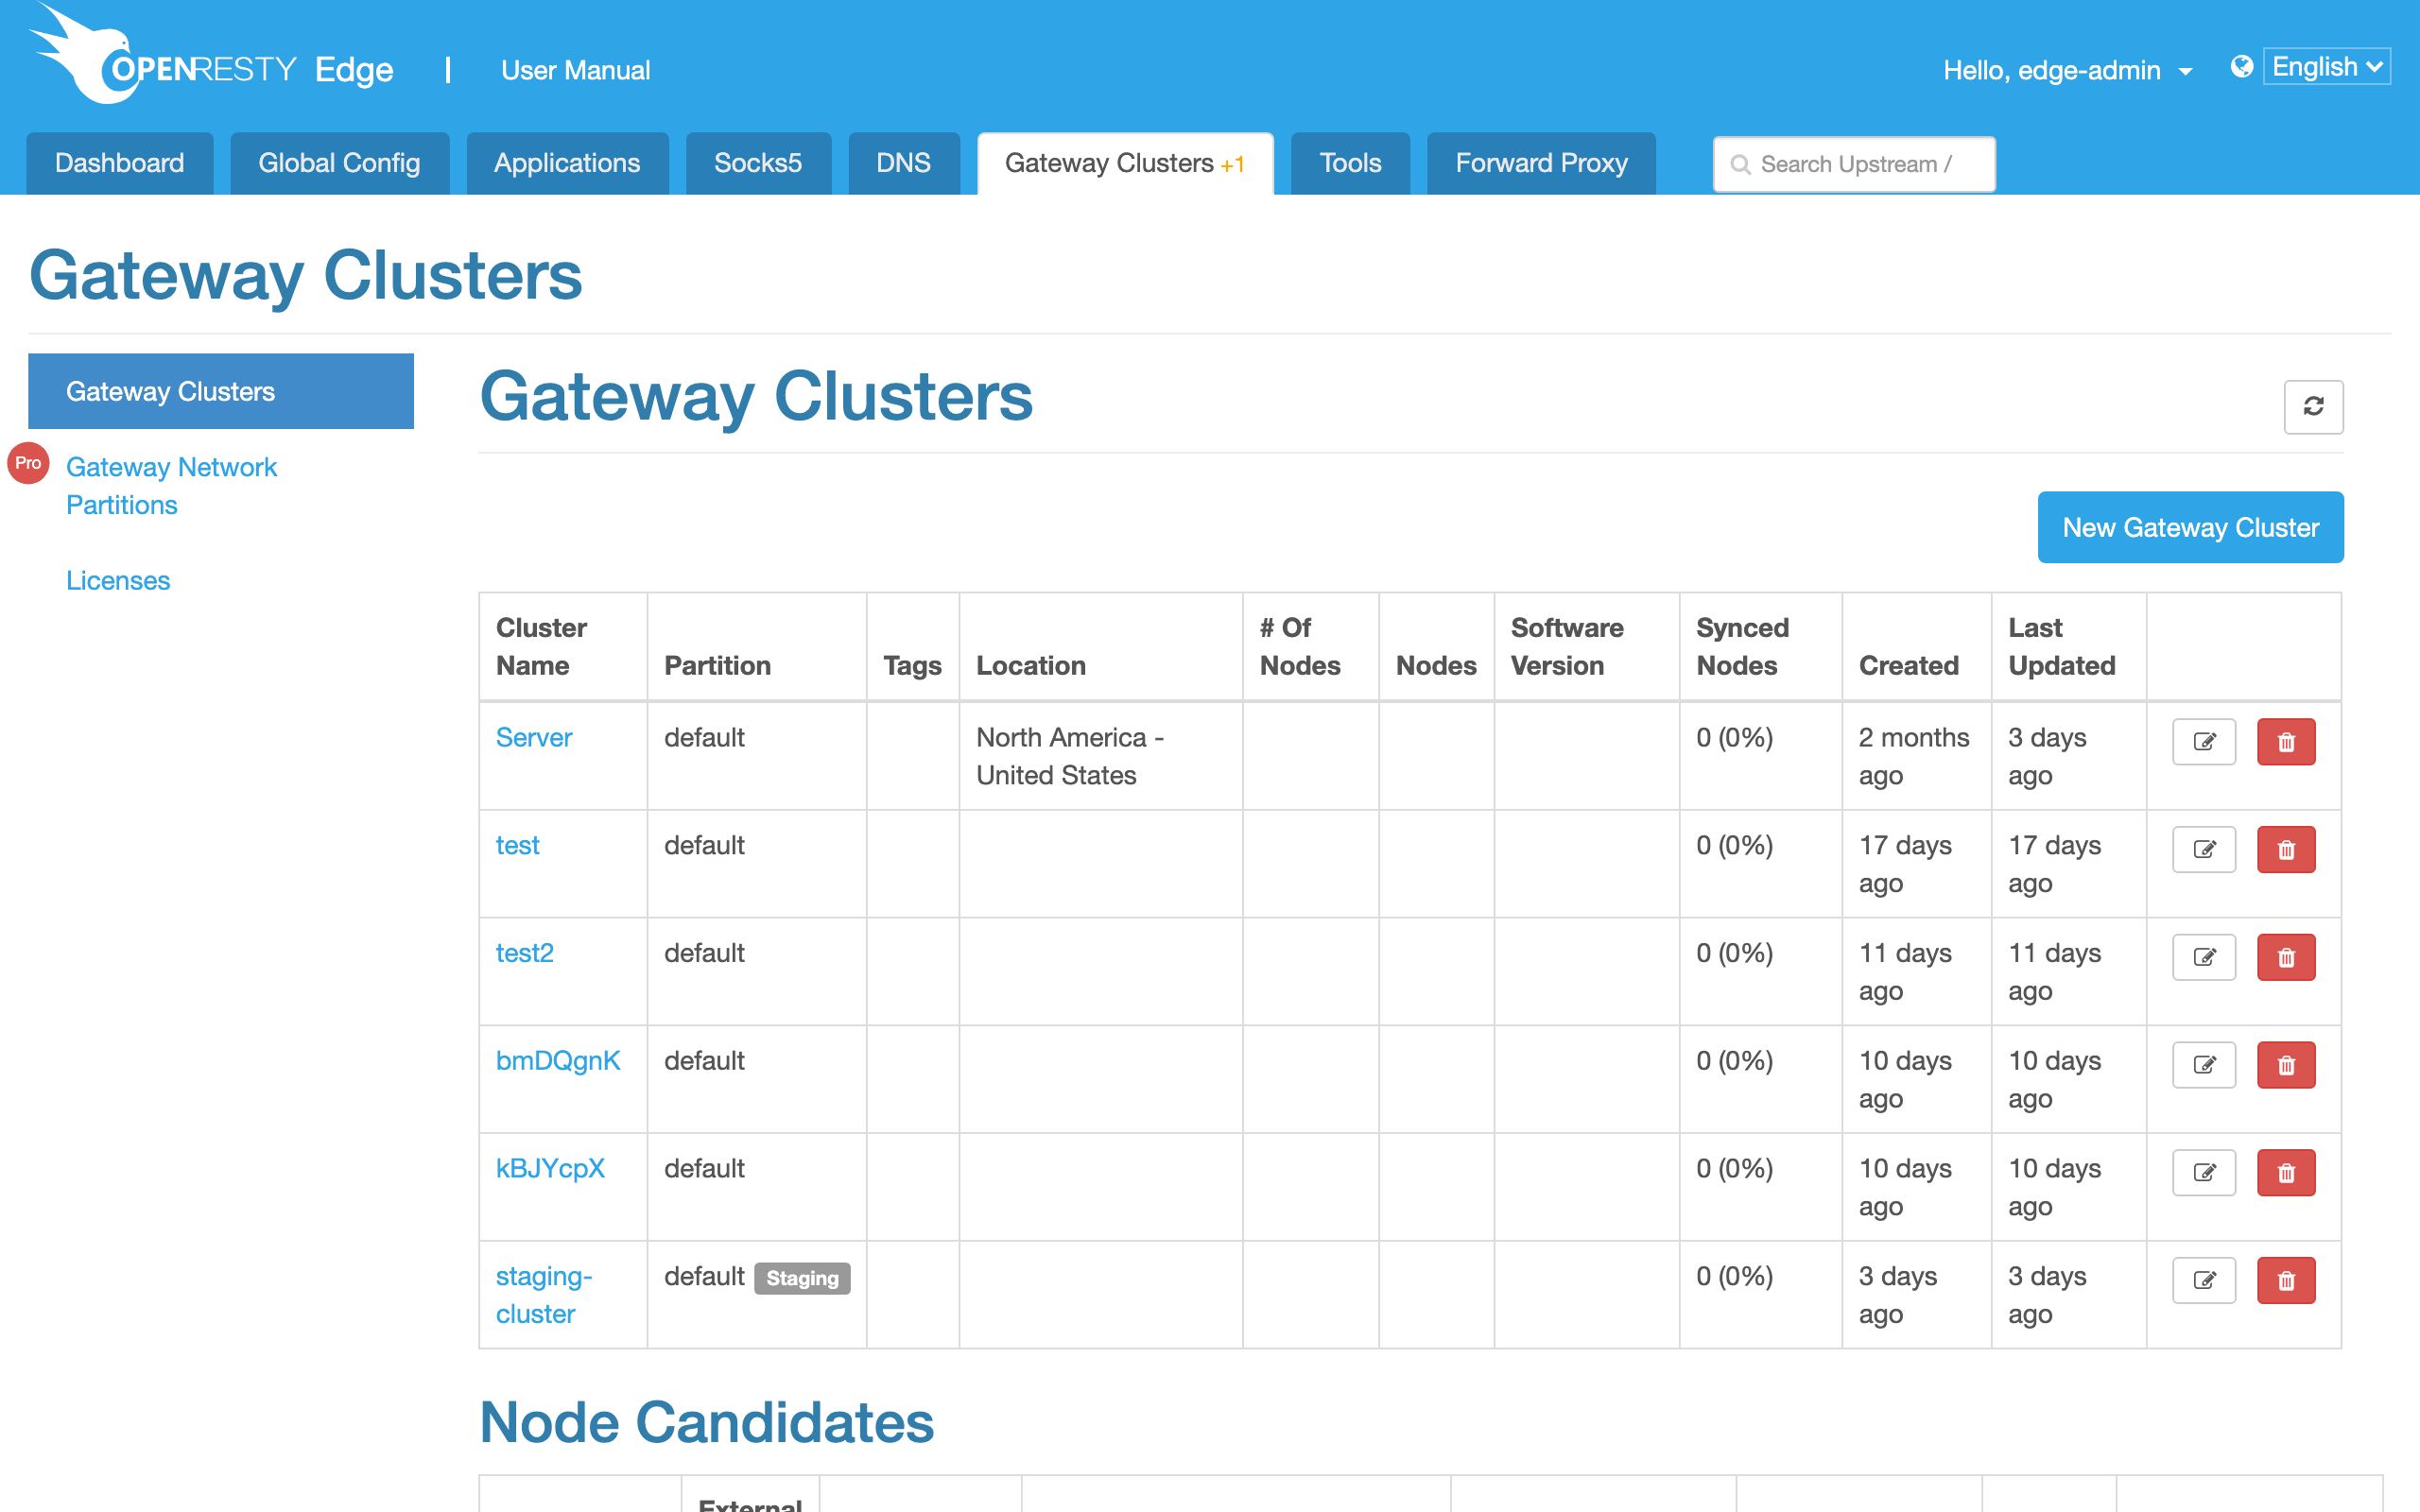2420x1512 pixels.
Task: Click the Pro badge icon
Action: [x=28, y=463]
